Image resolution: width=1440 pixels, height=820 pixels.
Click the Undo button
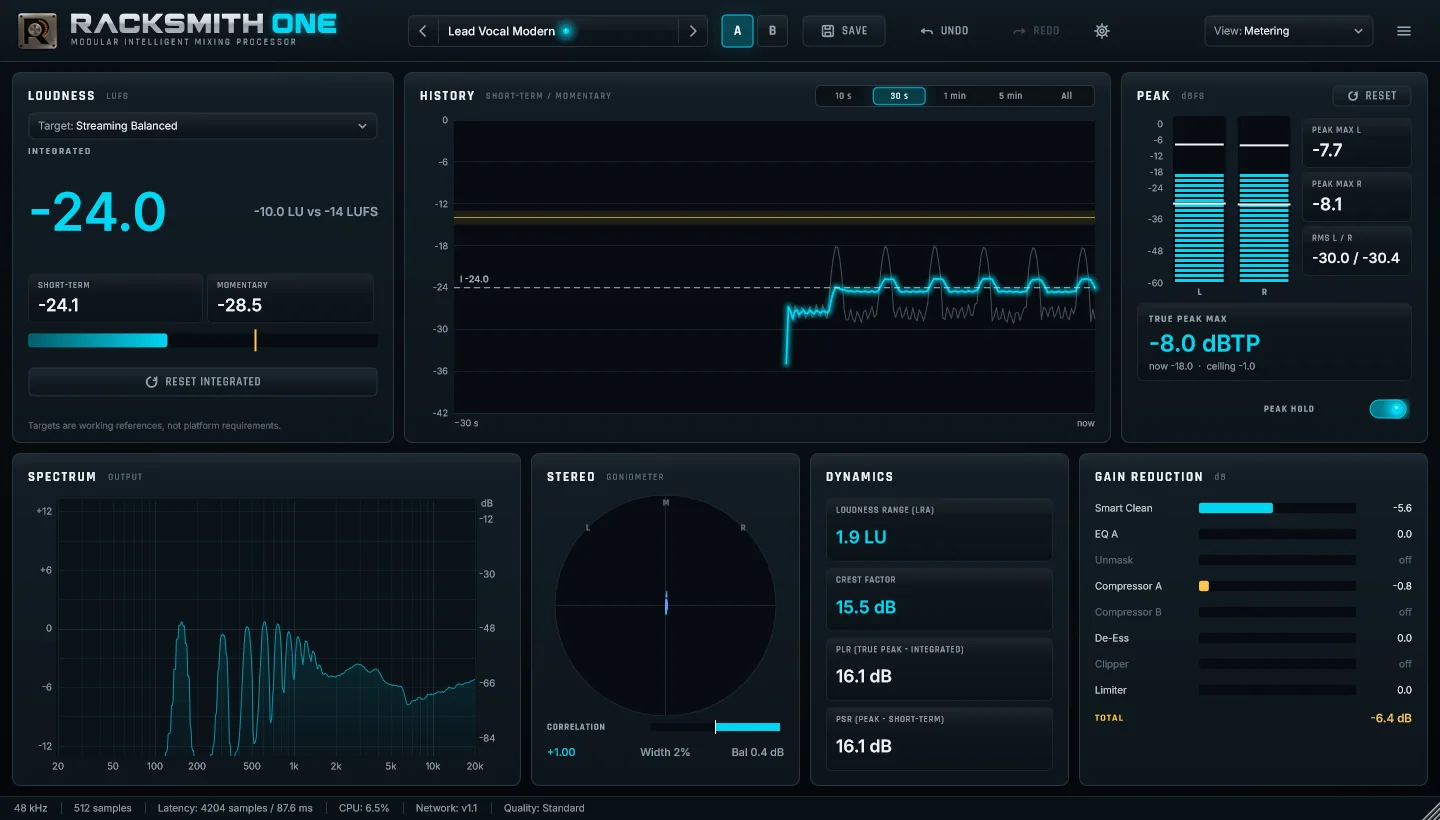tap(945, 31)
